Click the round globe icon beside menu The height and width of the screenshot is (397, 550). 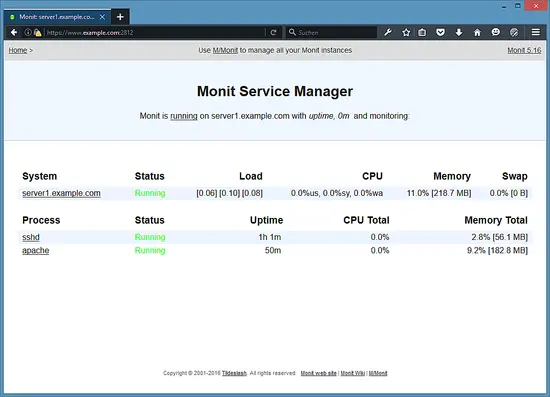pos(514,33)
